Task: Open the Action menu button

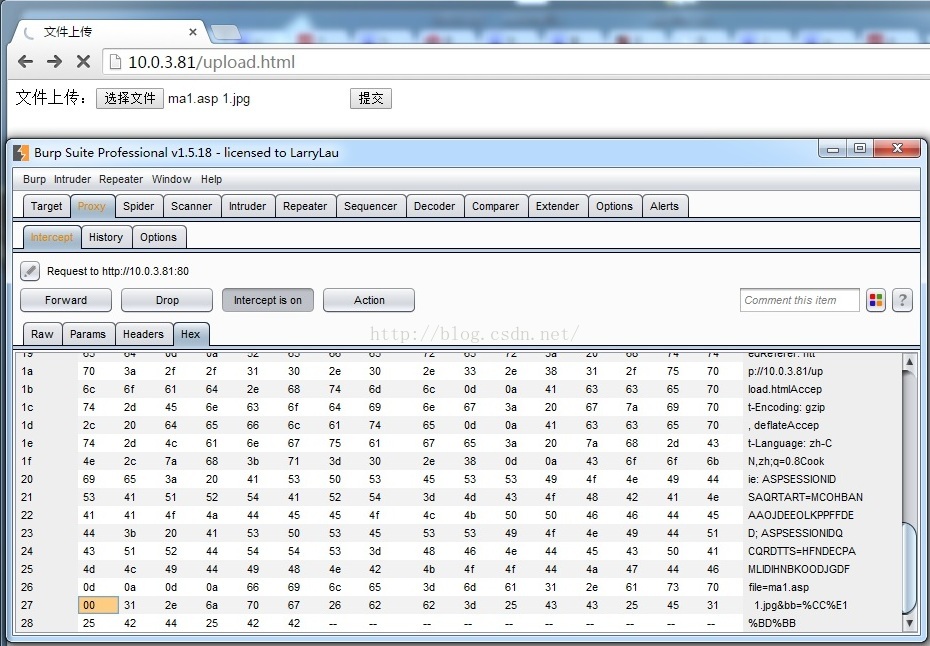Action: 369,300
